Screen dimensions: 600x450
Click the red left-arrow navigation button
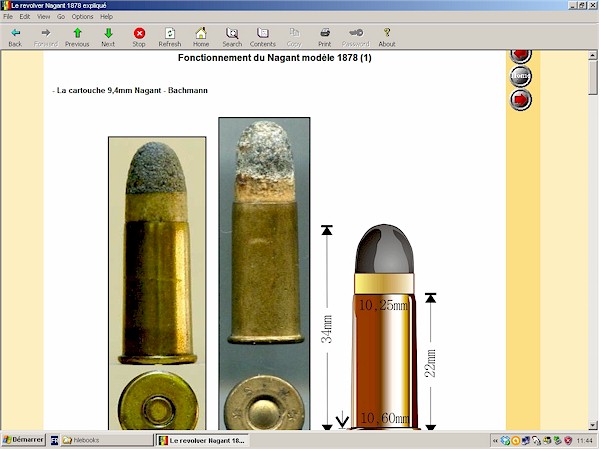point(521,57)
